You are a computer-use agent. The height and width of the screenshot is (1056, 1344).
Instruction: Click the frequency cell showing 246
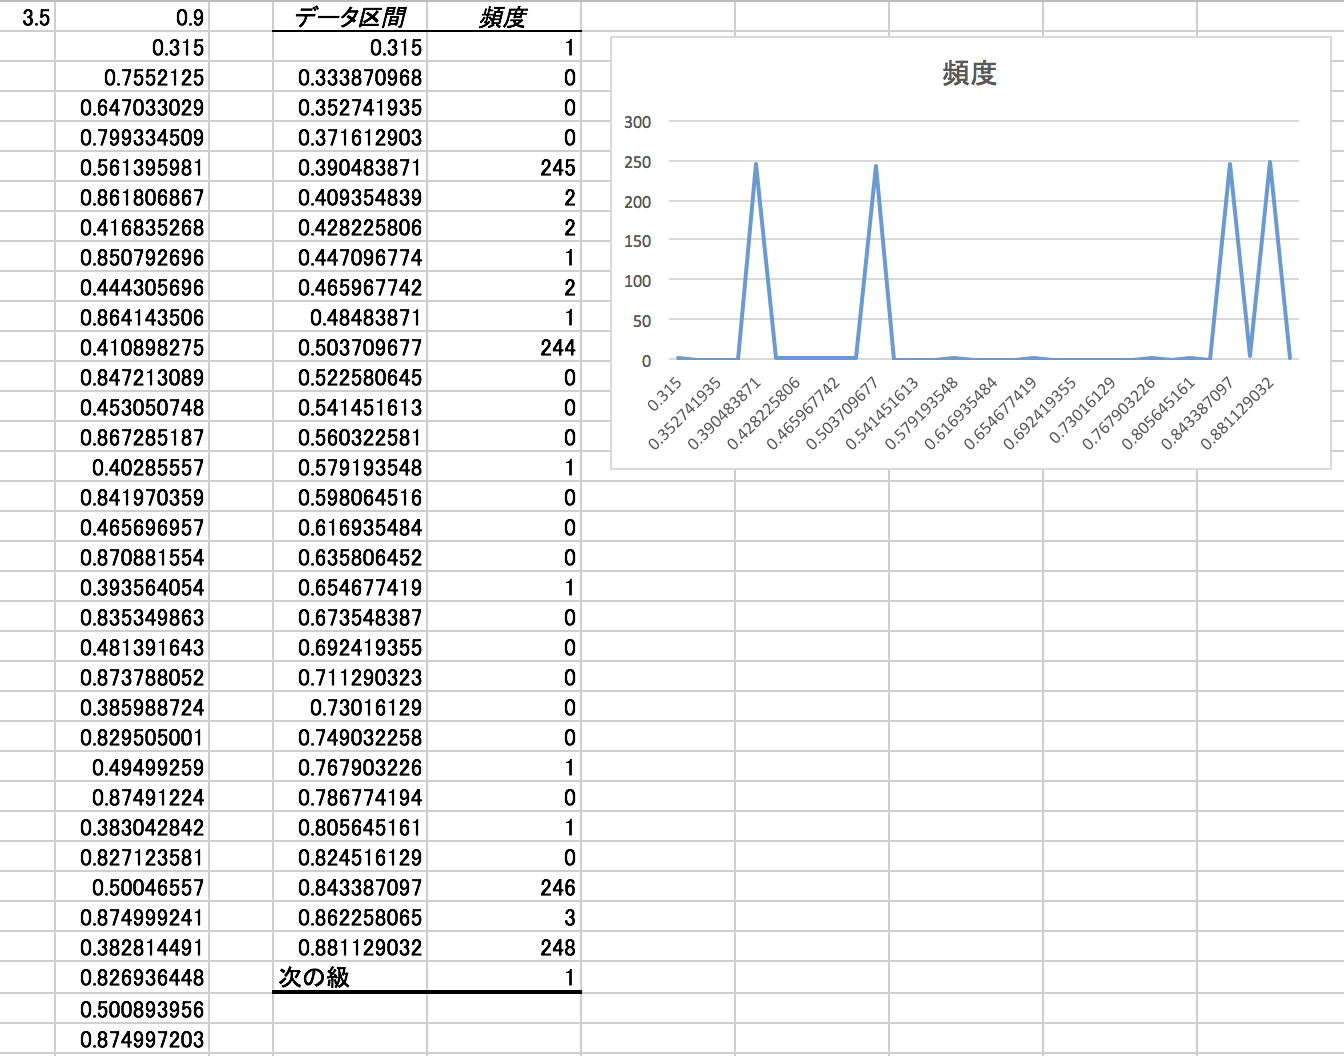504,887
